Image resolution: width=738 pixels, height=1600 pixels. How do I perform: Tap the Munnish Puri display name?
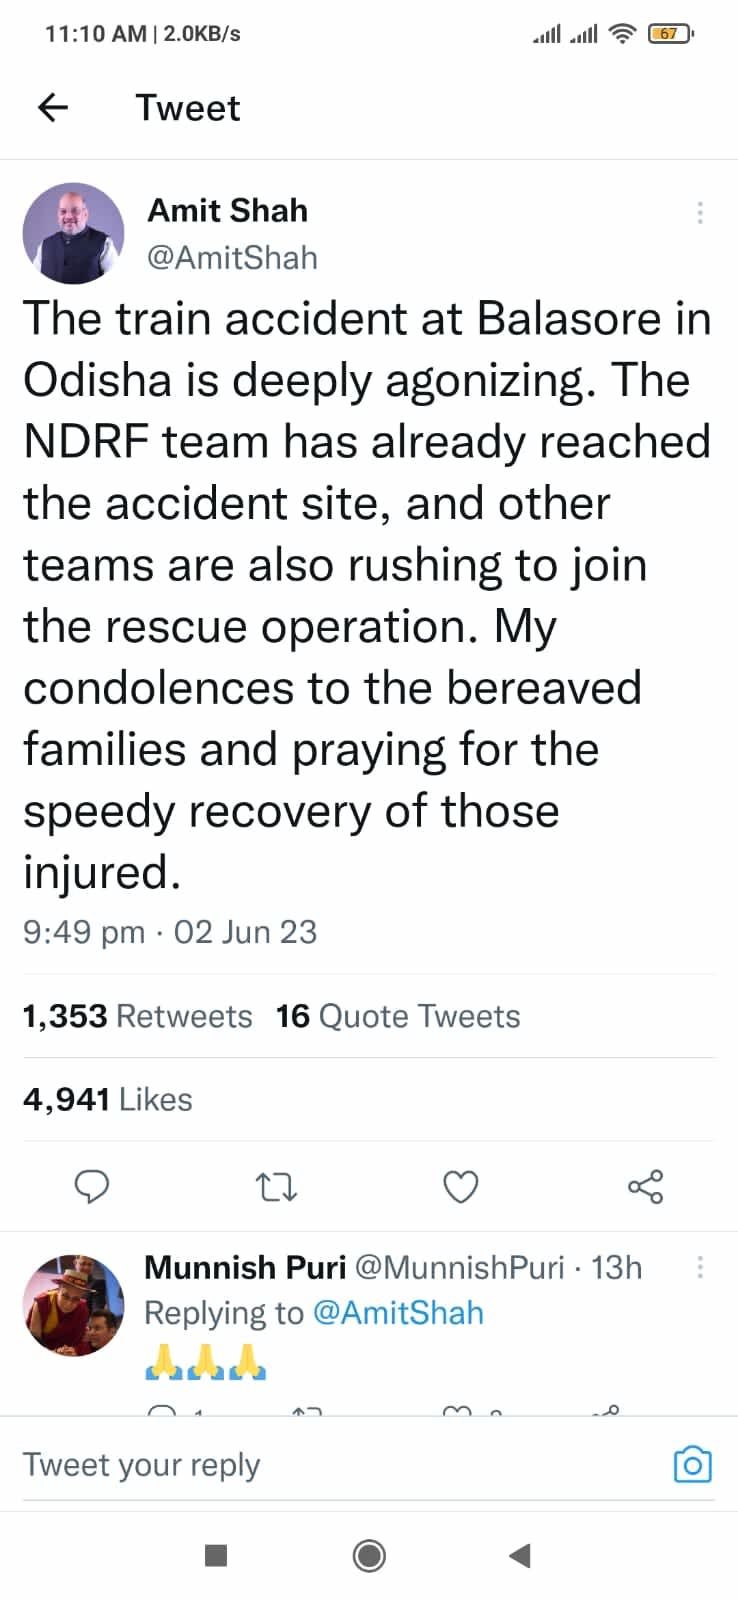tap(245, 1267)
